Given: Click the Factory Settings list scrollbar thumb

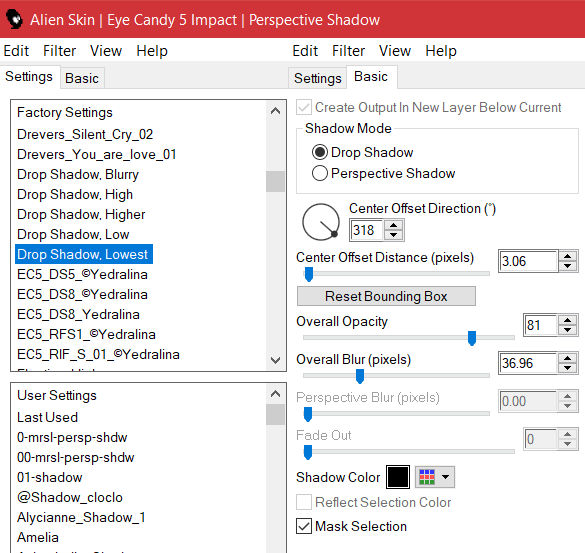Looking at the screenshot, I should [x=275, y=181].
